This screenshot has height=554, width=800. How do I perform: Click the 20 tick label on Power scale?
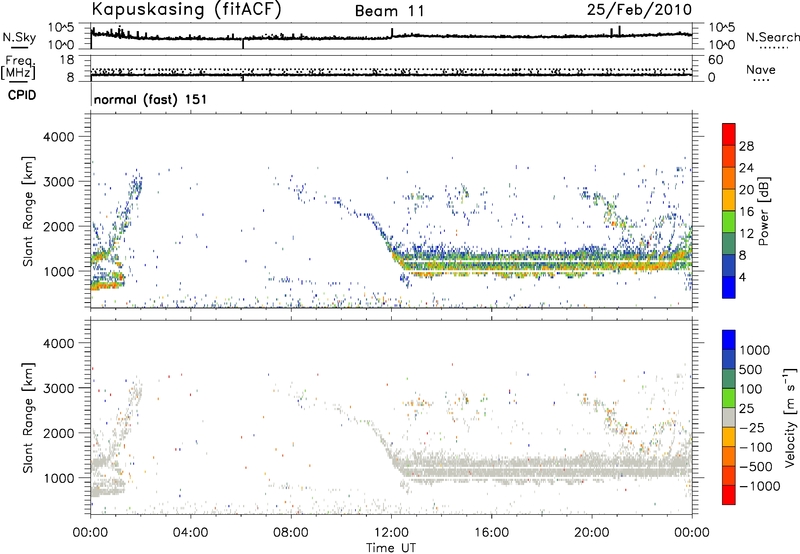point(746,190)
